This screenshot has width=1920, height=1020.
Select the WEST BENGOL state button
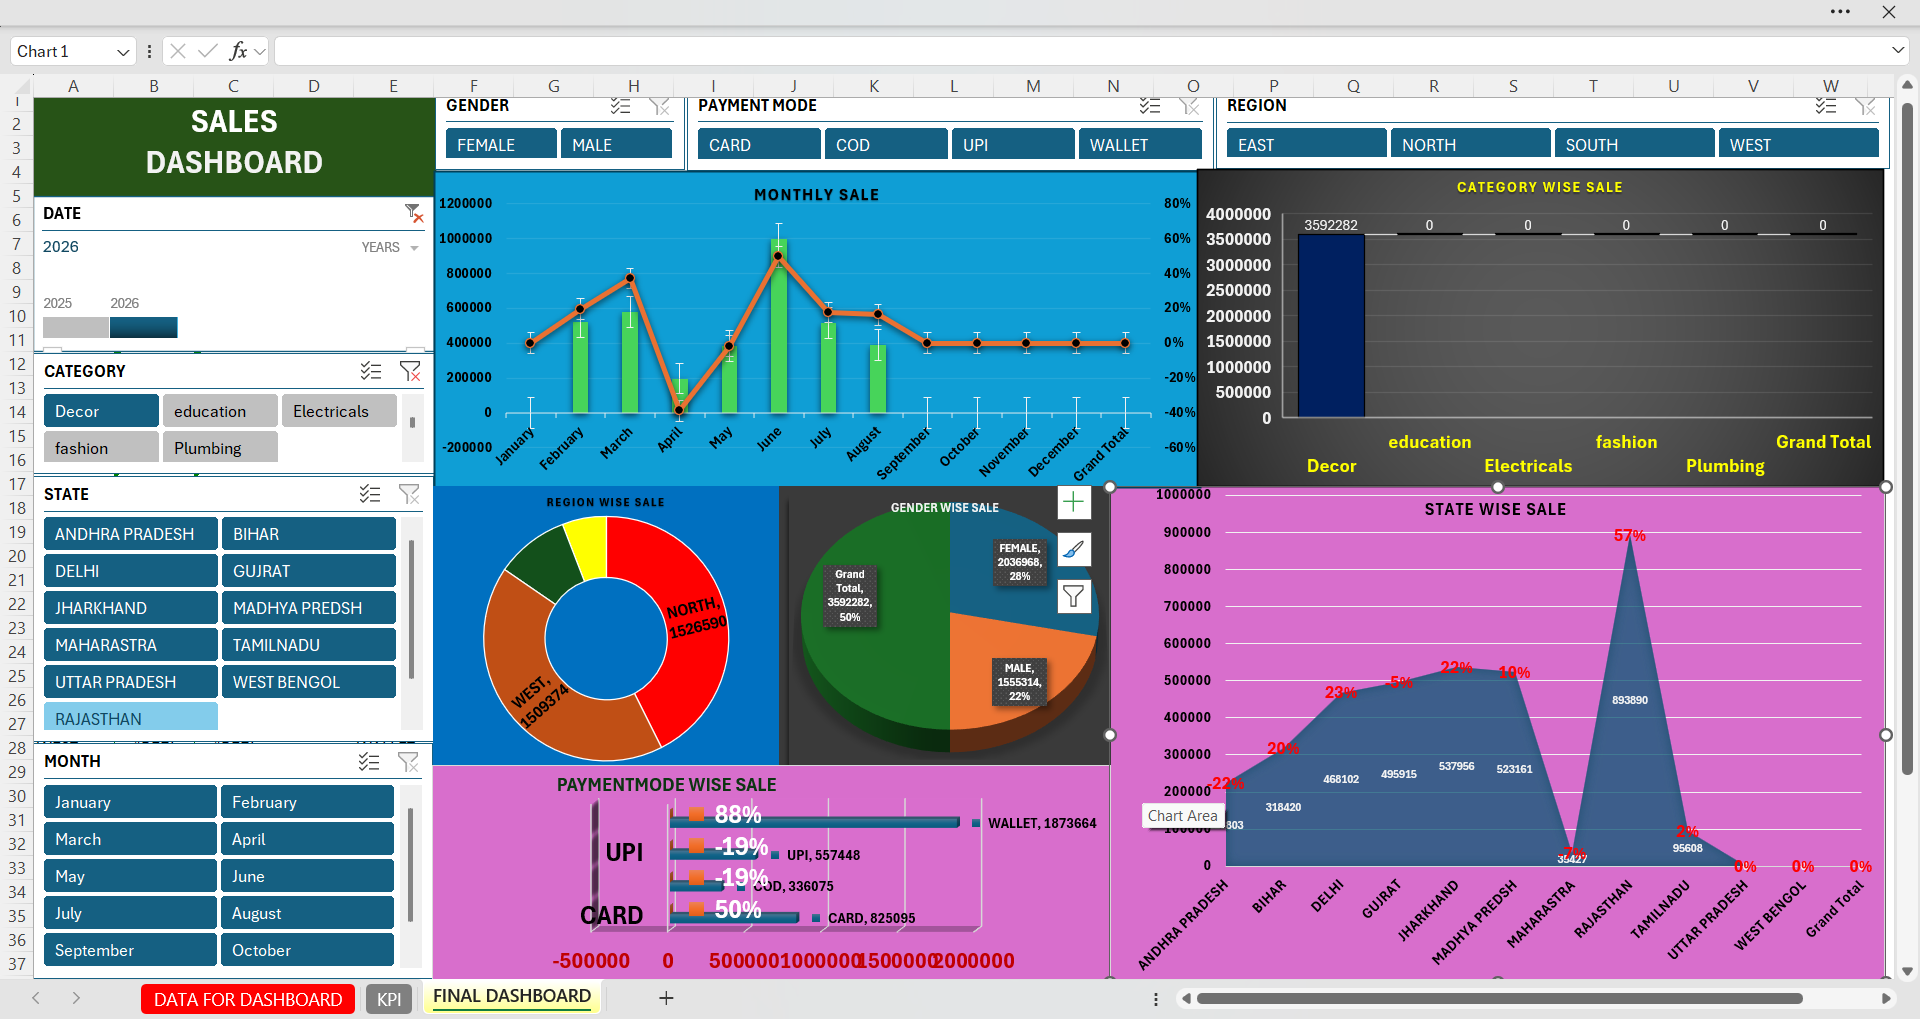click(x=309, y=682)
